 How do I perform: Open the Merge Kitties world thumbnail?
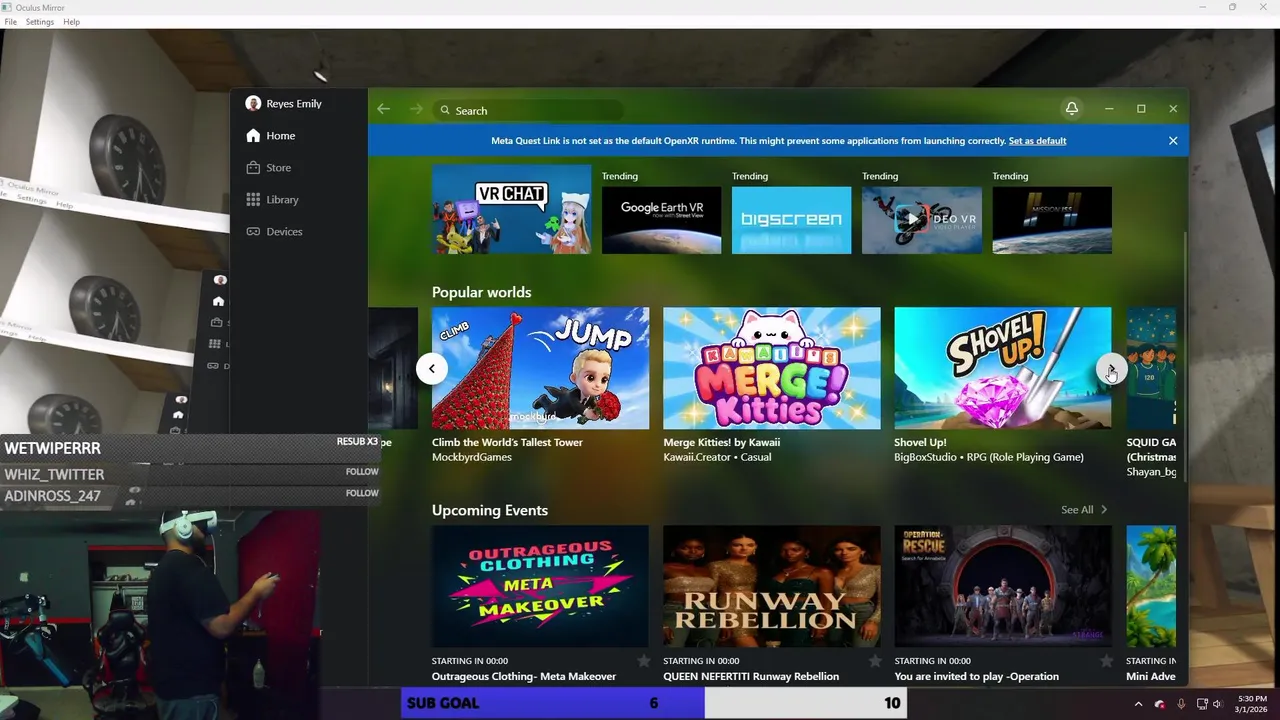772,368
